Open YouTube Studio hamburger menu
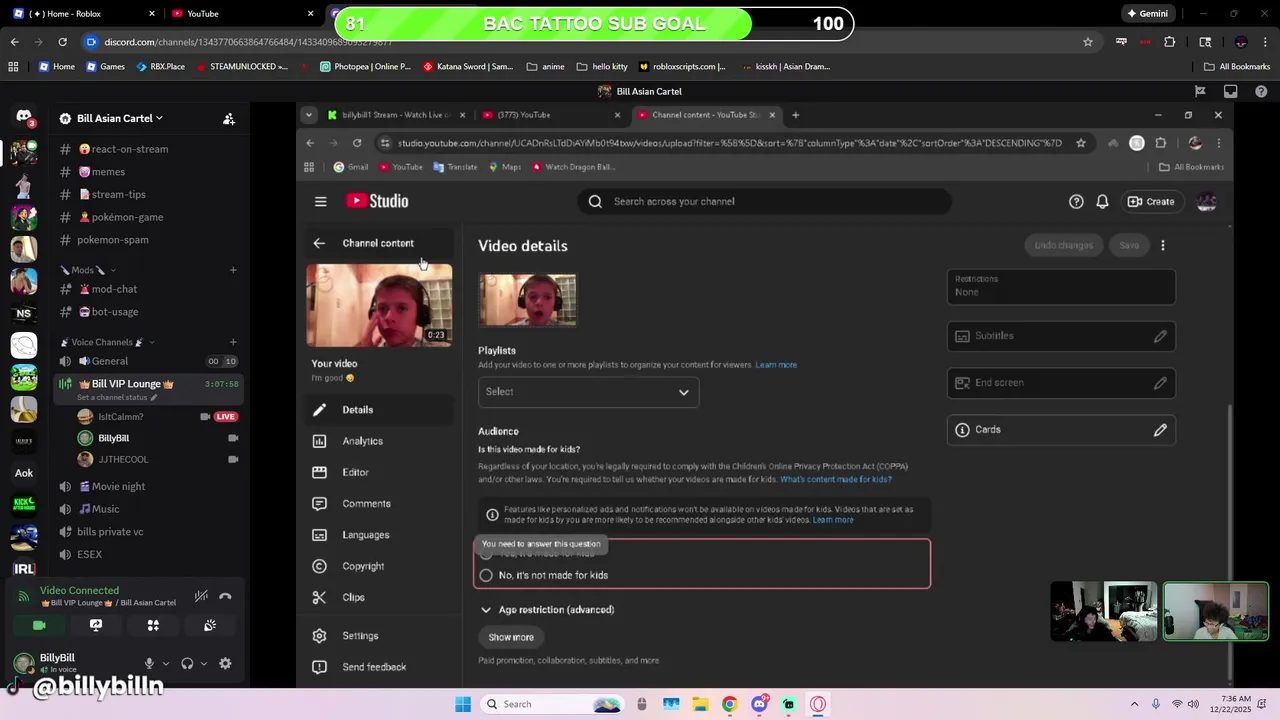 click(x=320, y=201)
